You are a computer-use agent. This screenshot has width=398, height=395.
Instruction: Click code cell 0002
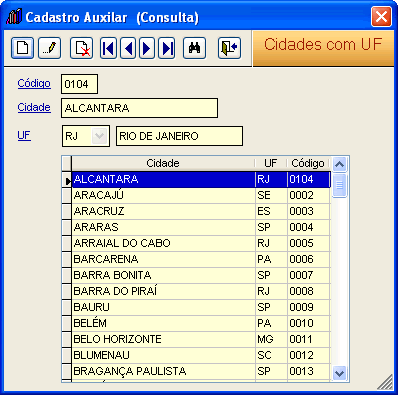(x=309, y=195)
